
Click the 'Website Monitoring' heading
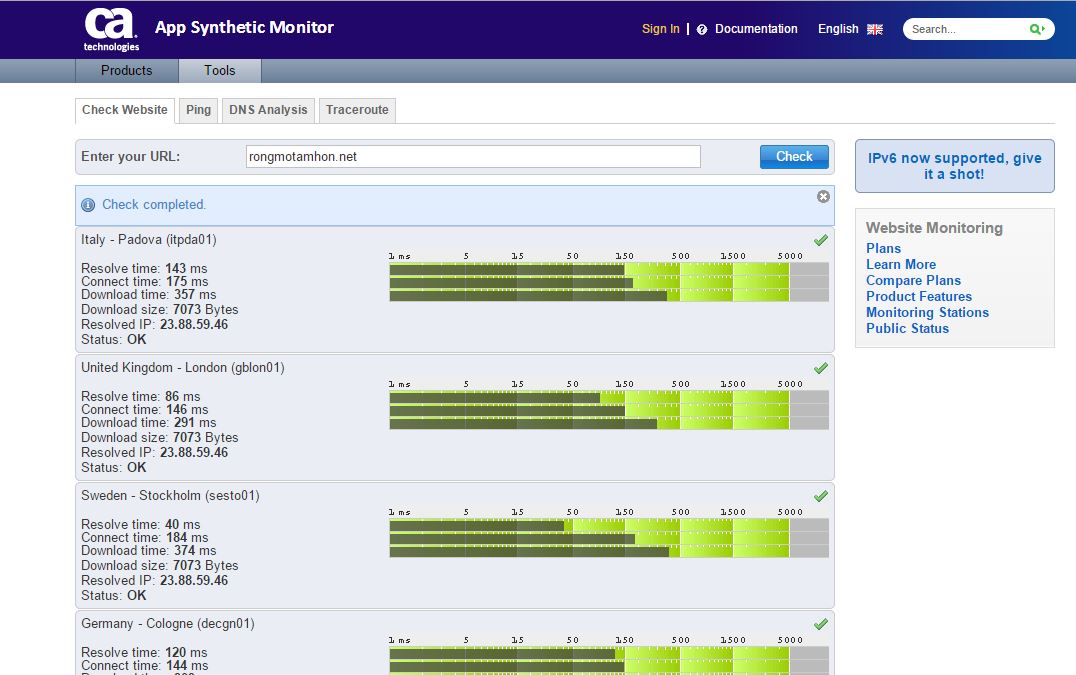point(934,228)
